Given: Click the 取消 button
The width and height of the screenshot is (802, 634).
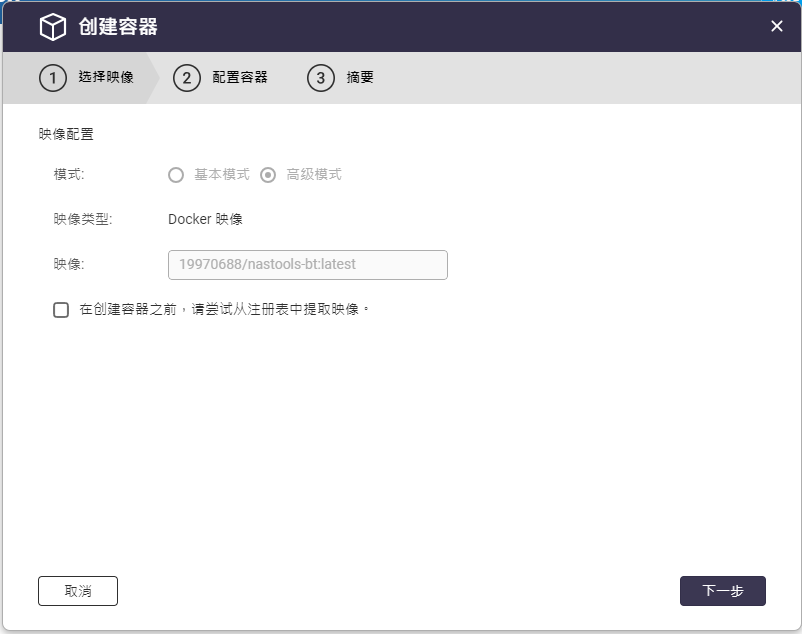Looking at the screenshot, I should point(78,591).
